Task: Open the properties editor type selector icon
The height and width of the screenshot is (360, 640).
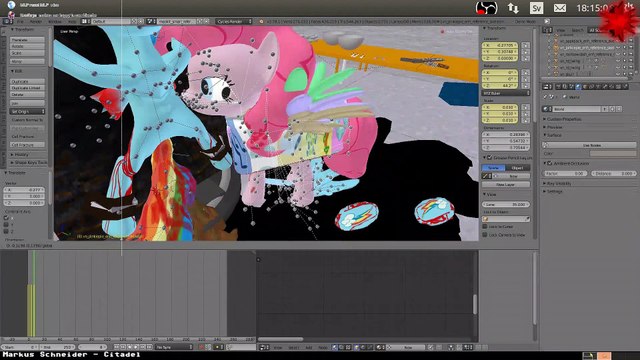Action: pyautogui.click(x=547, y=87)
